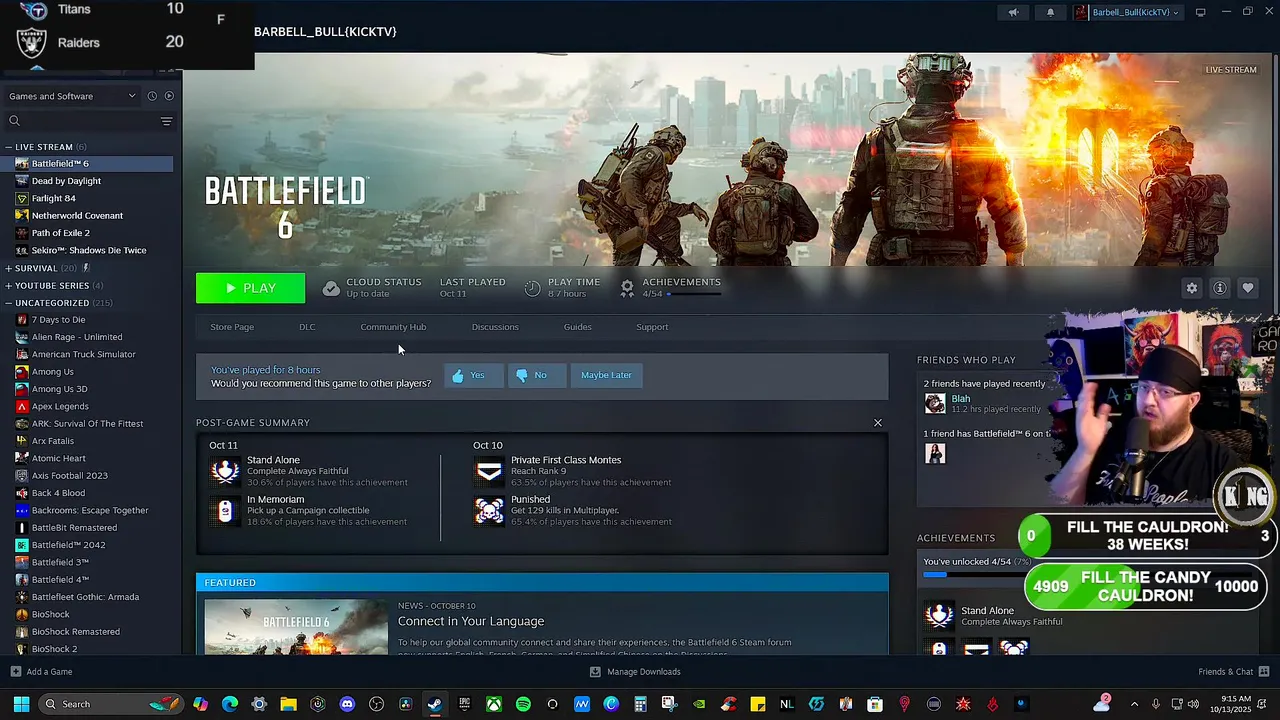
Task: Open friend Blah's avatar
Action: click(x=935, y=403)
